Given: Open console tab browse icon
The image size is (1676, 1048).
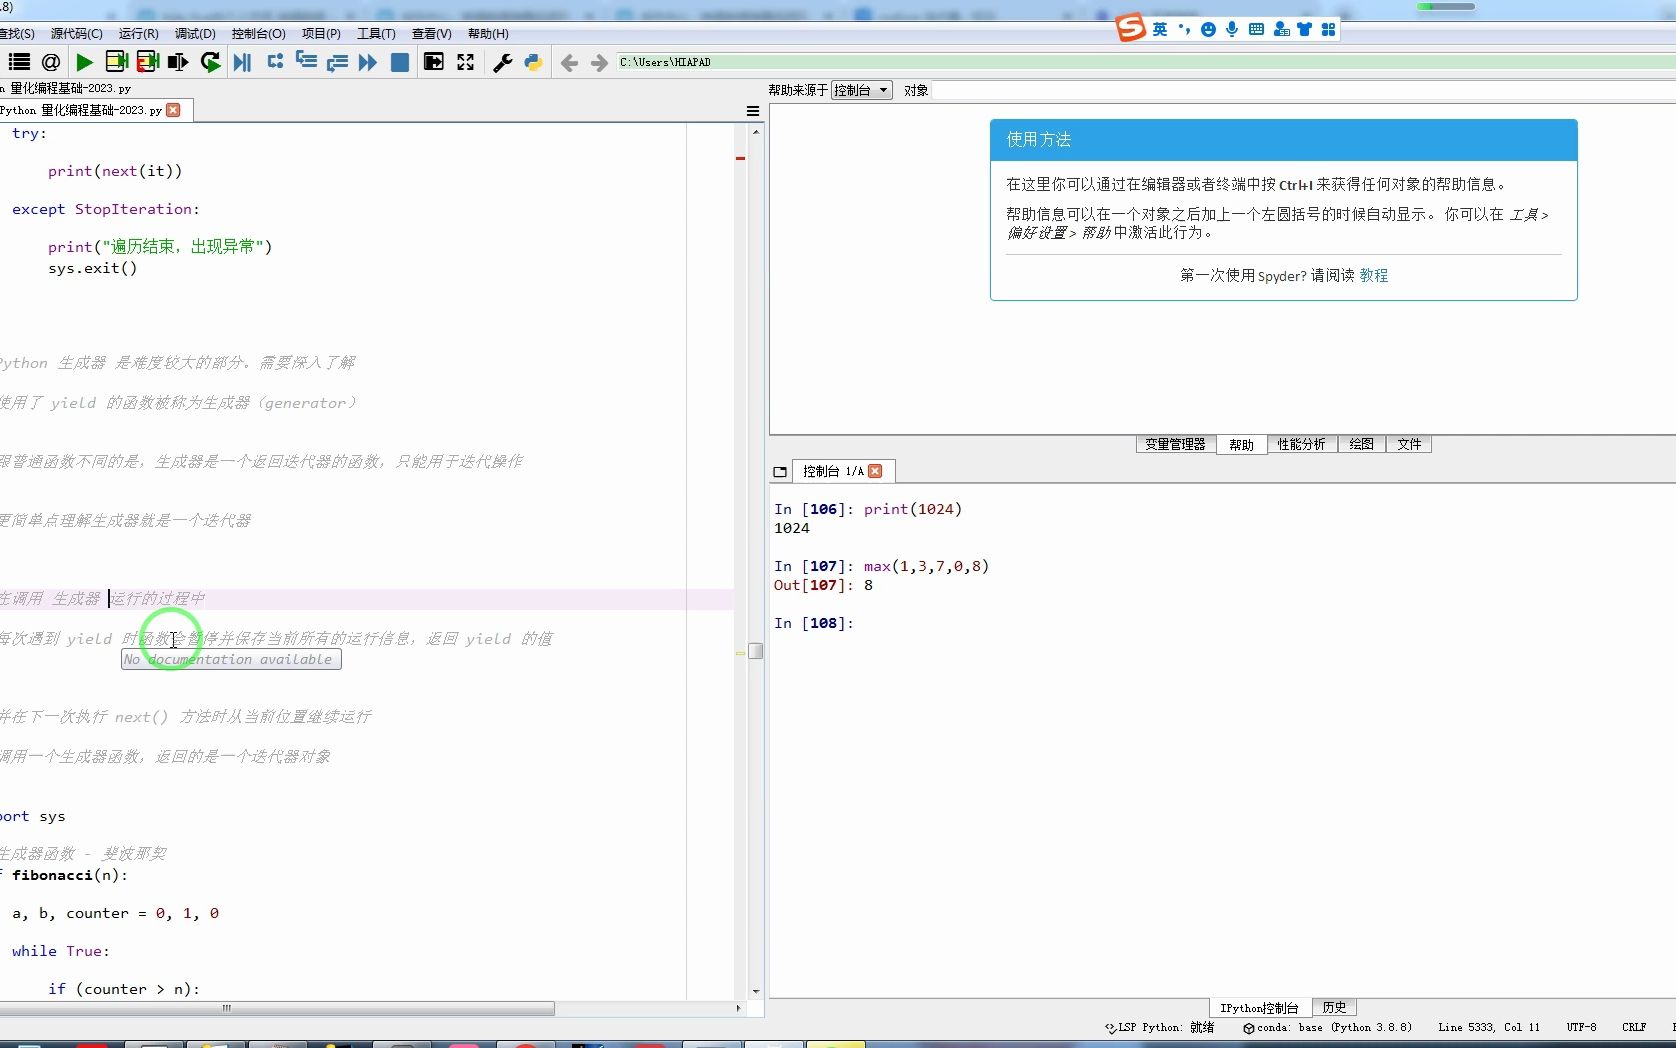Looking at the screenshot, I should tap(780, 472).
